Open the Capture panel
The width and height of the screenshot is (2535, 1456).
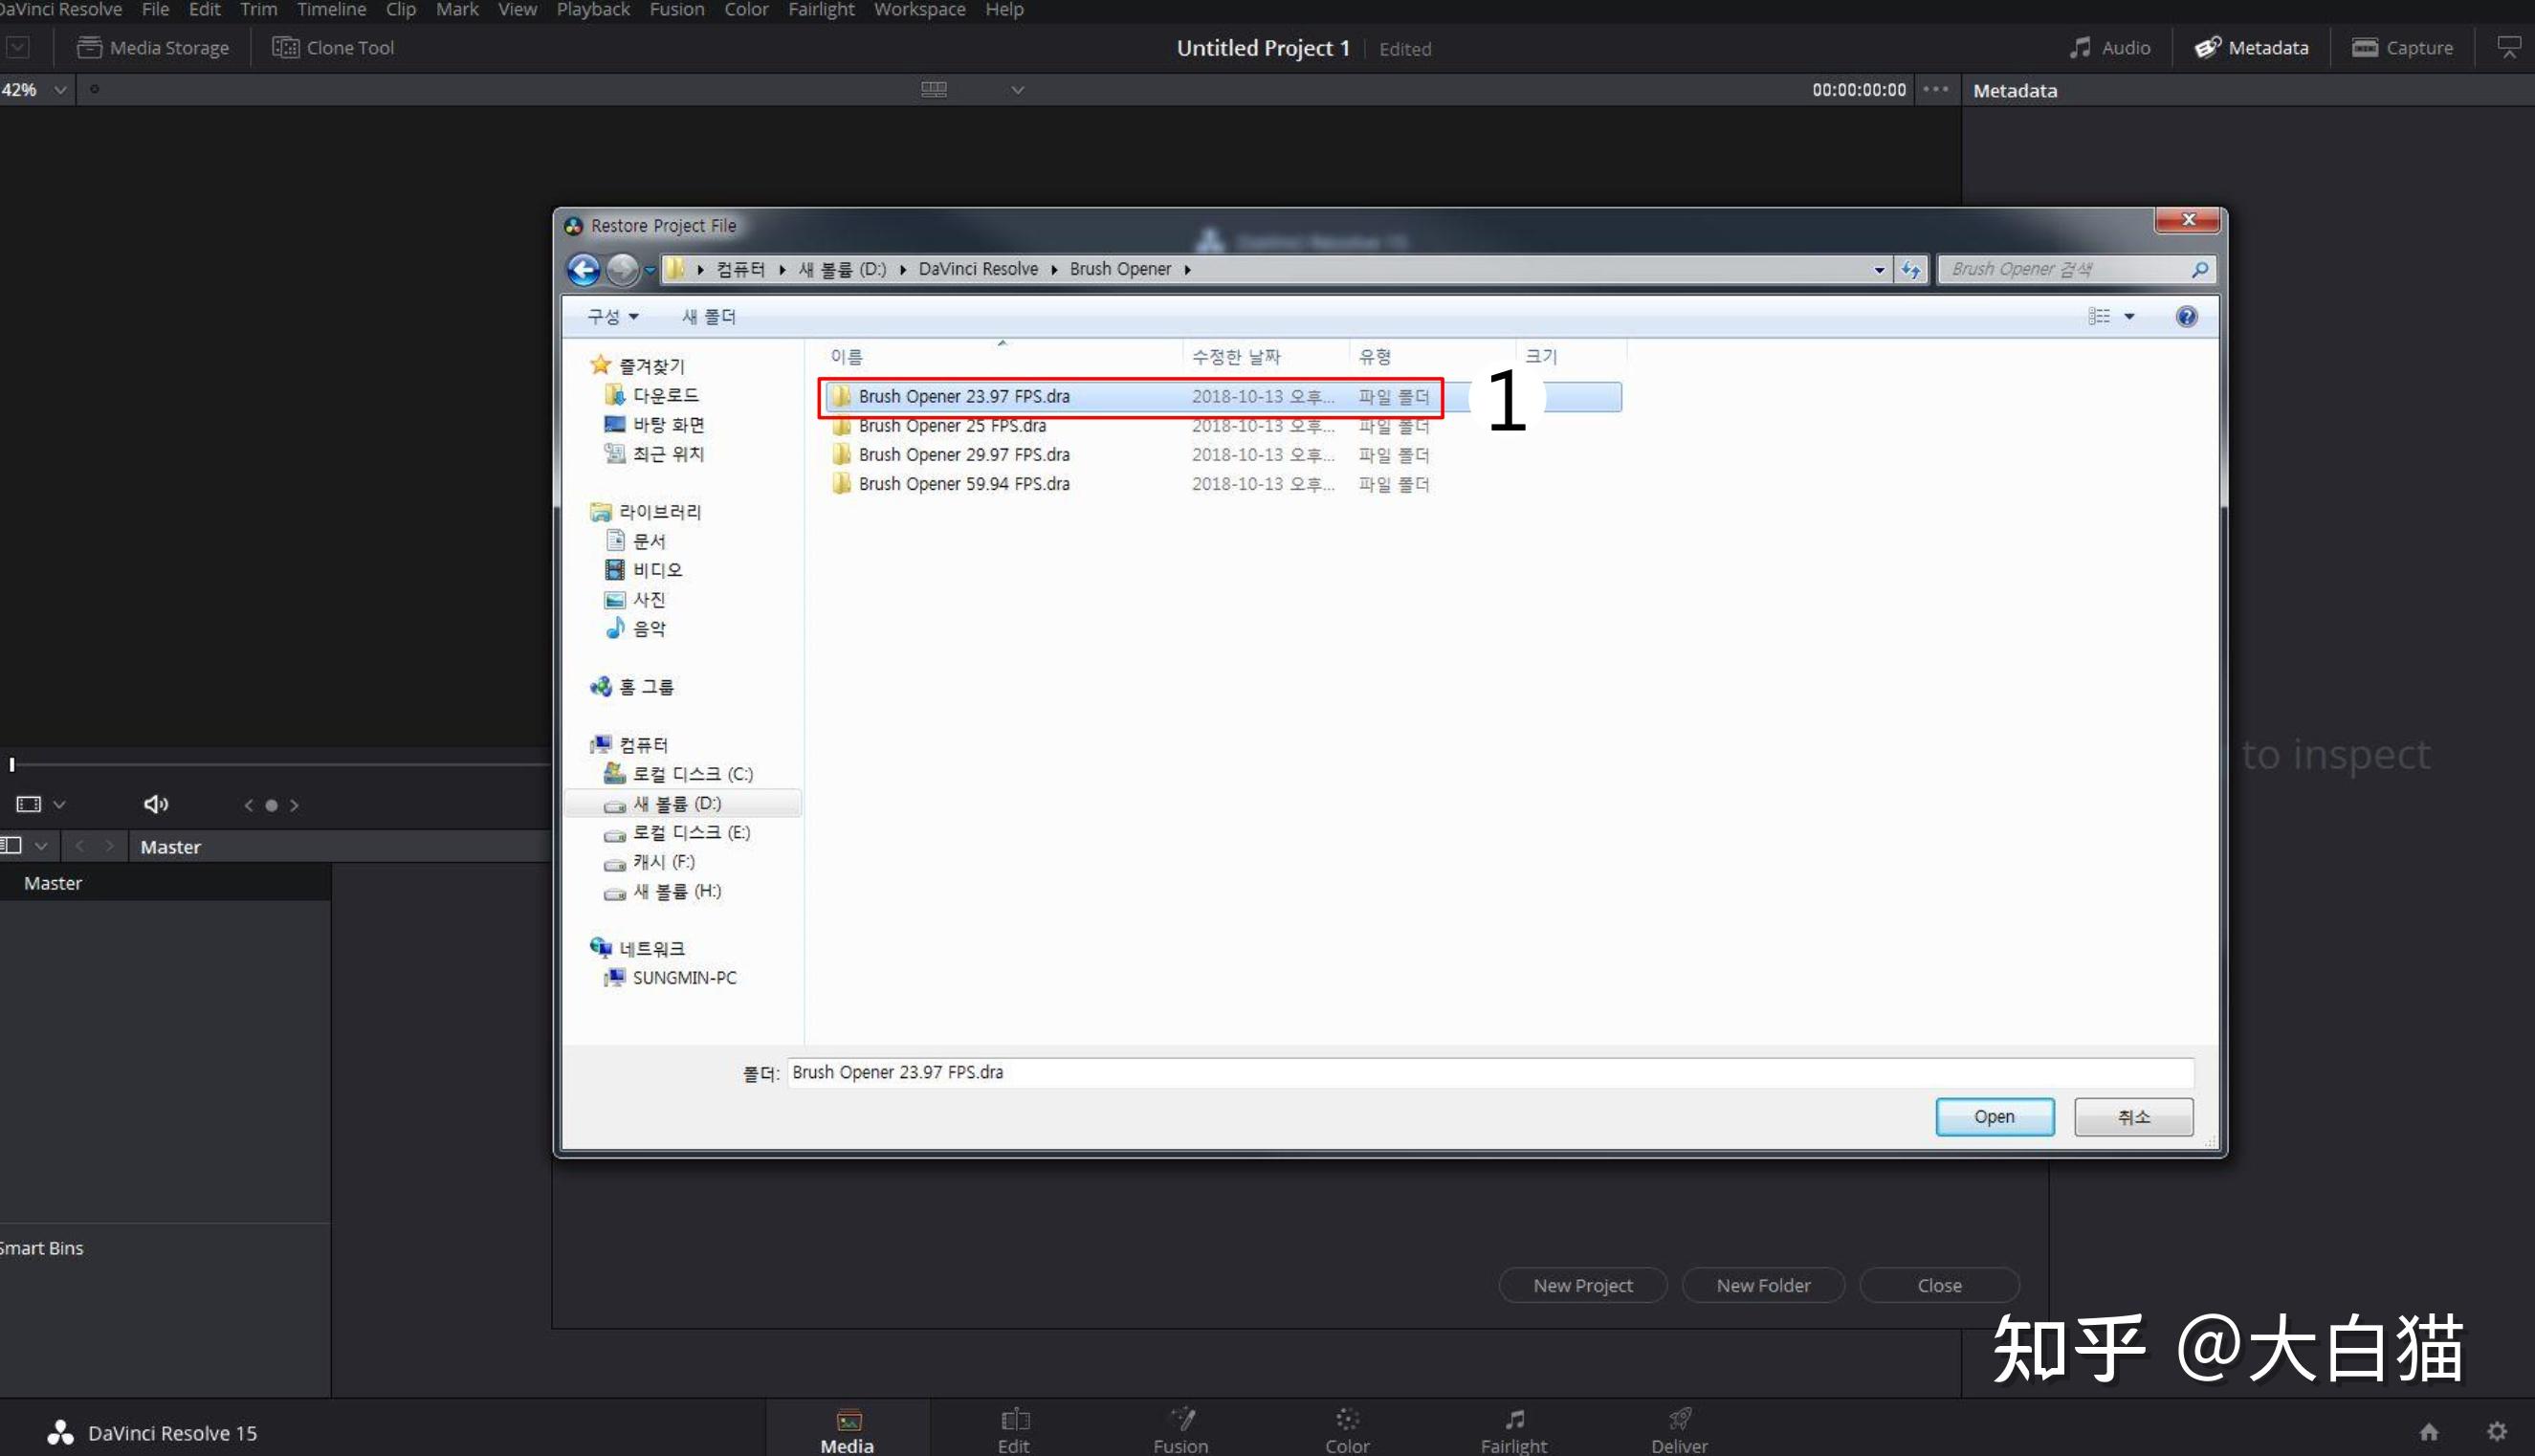tap(2402, 47)
